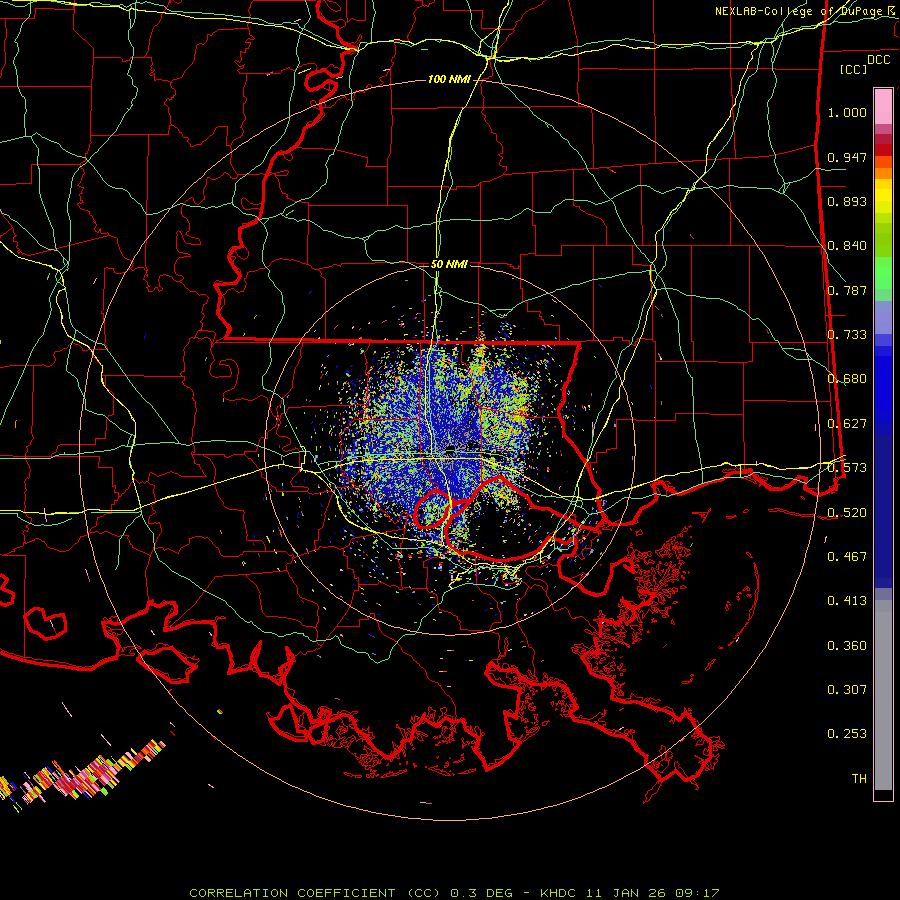Image resolution: width=900 pixels, height=900 pixels.
Task: Click the 0.360 scale value
Action: [x=847, y=646]
